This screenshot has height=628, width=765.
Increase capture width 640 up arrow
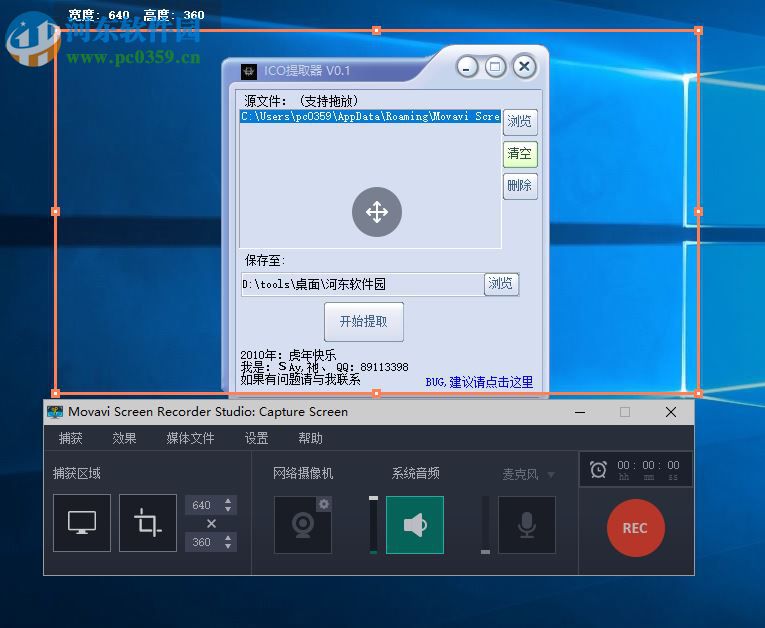click(x=228, y=501)
